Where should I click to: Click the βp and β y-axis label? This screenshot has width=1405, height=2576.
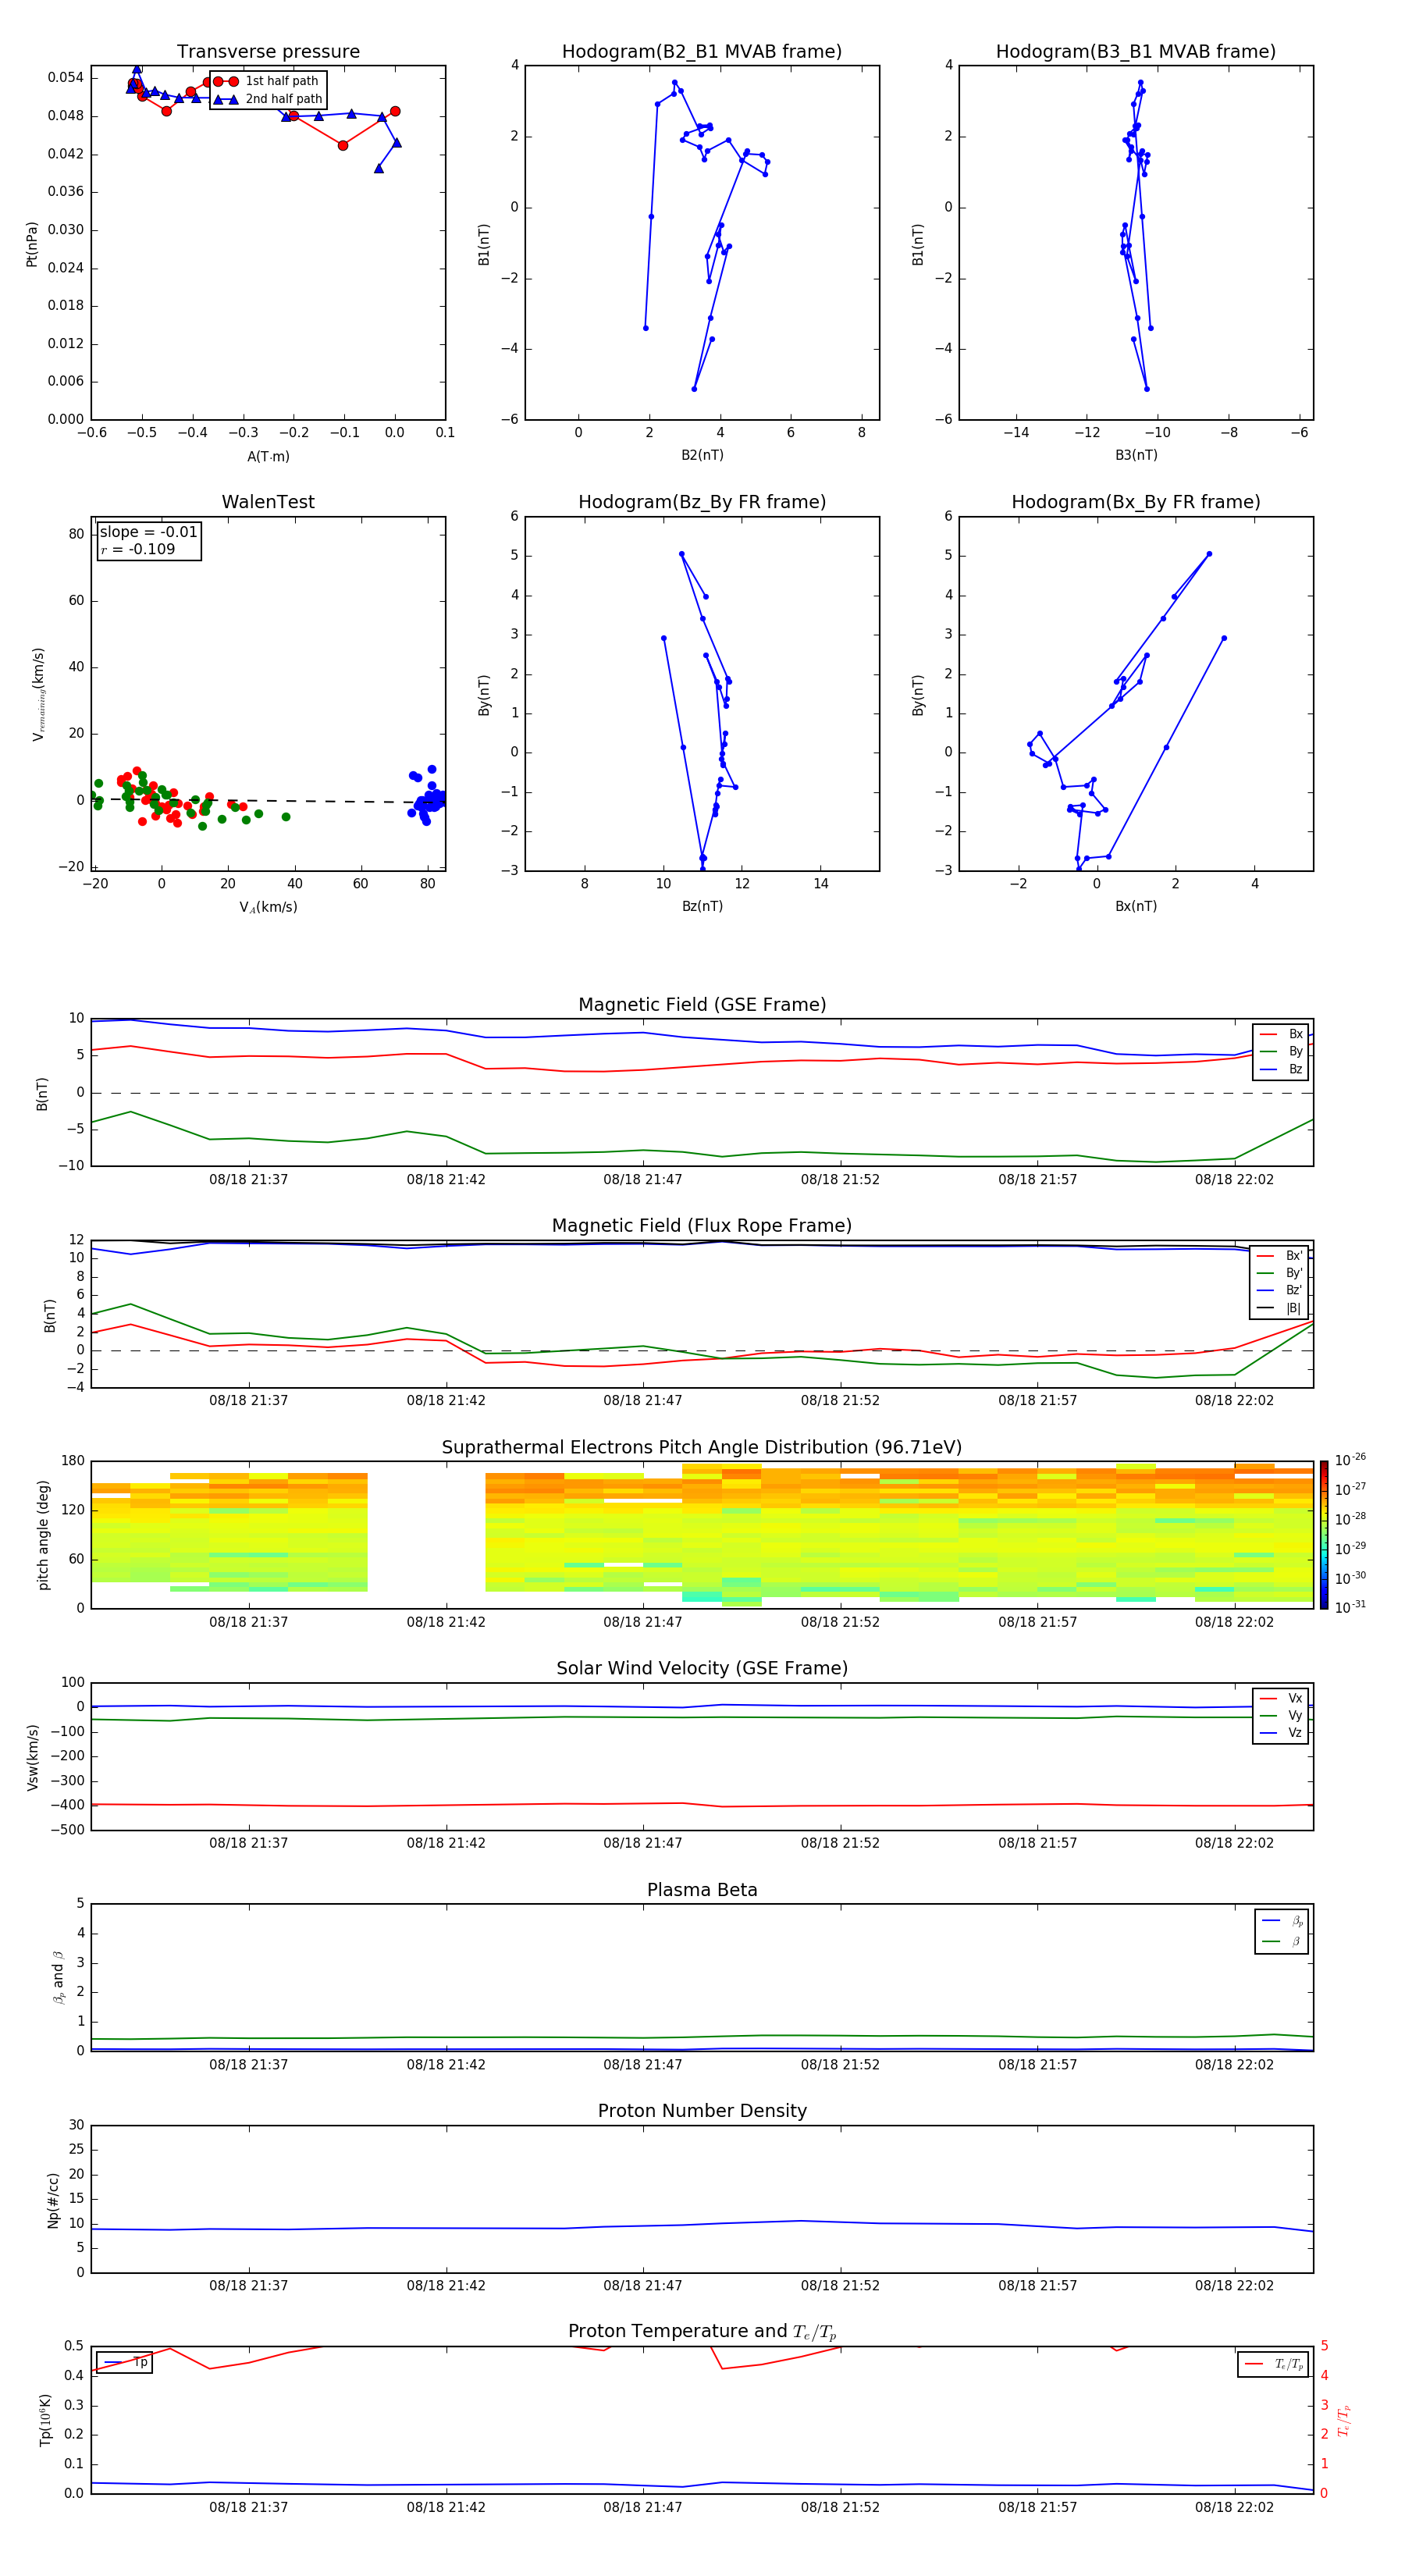tap(58, 1977)
